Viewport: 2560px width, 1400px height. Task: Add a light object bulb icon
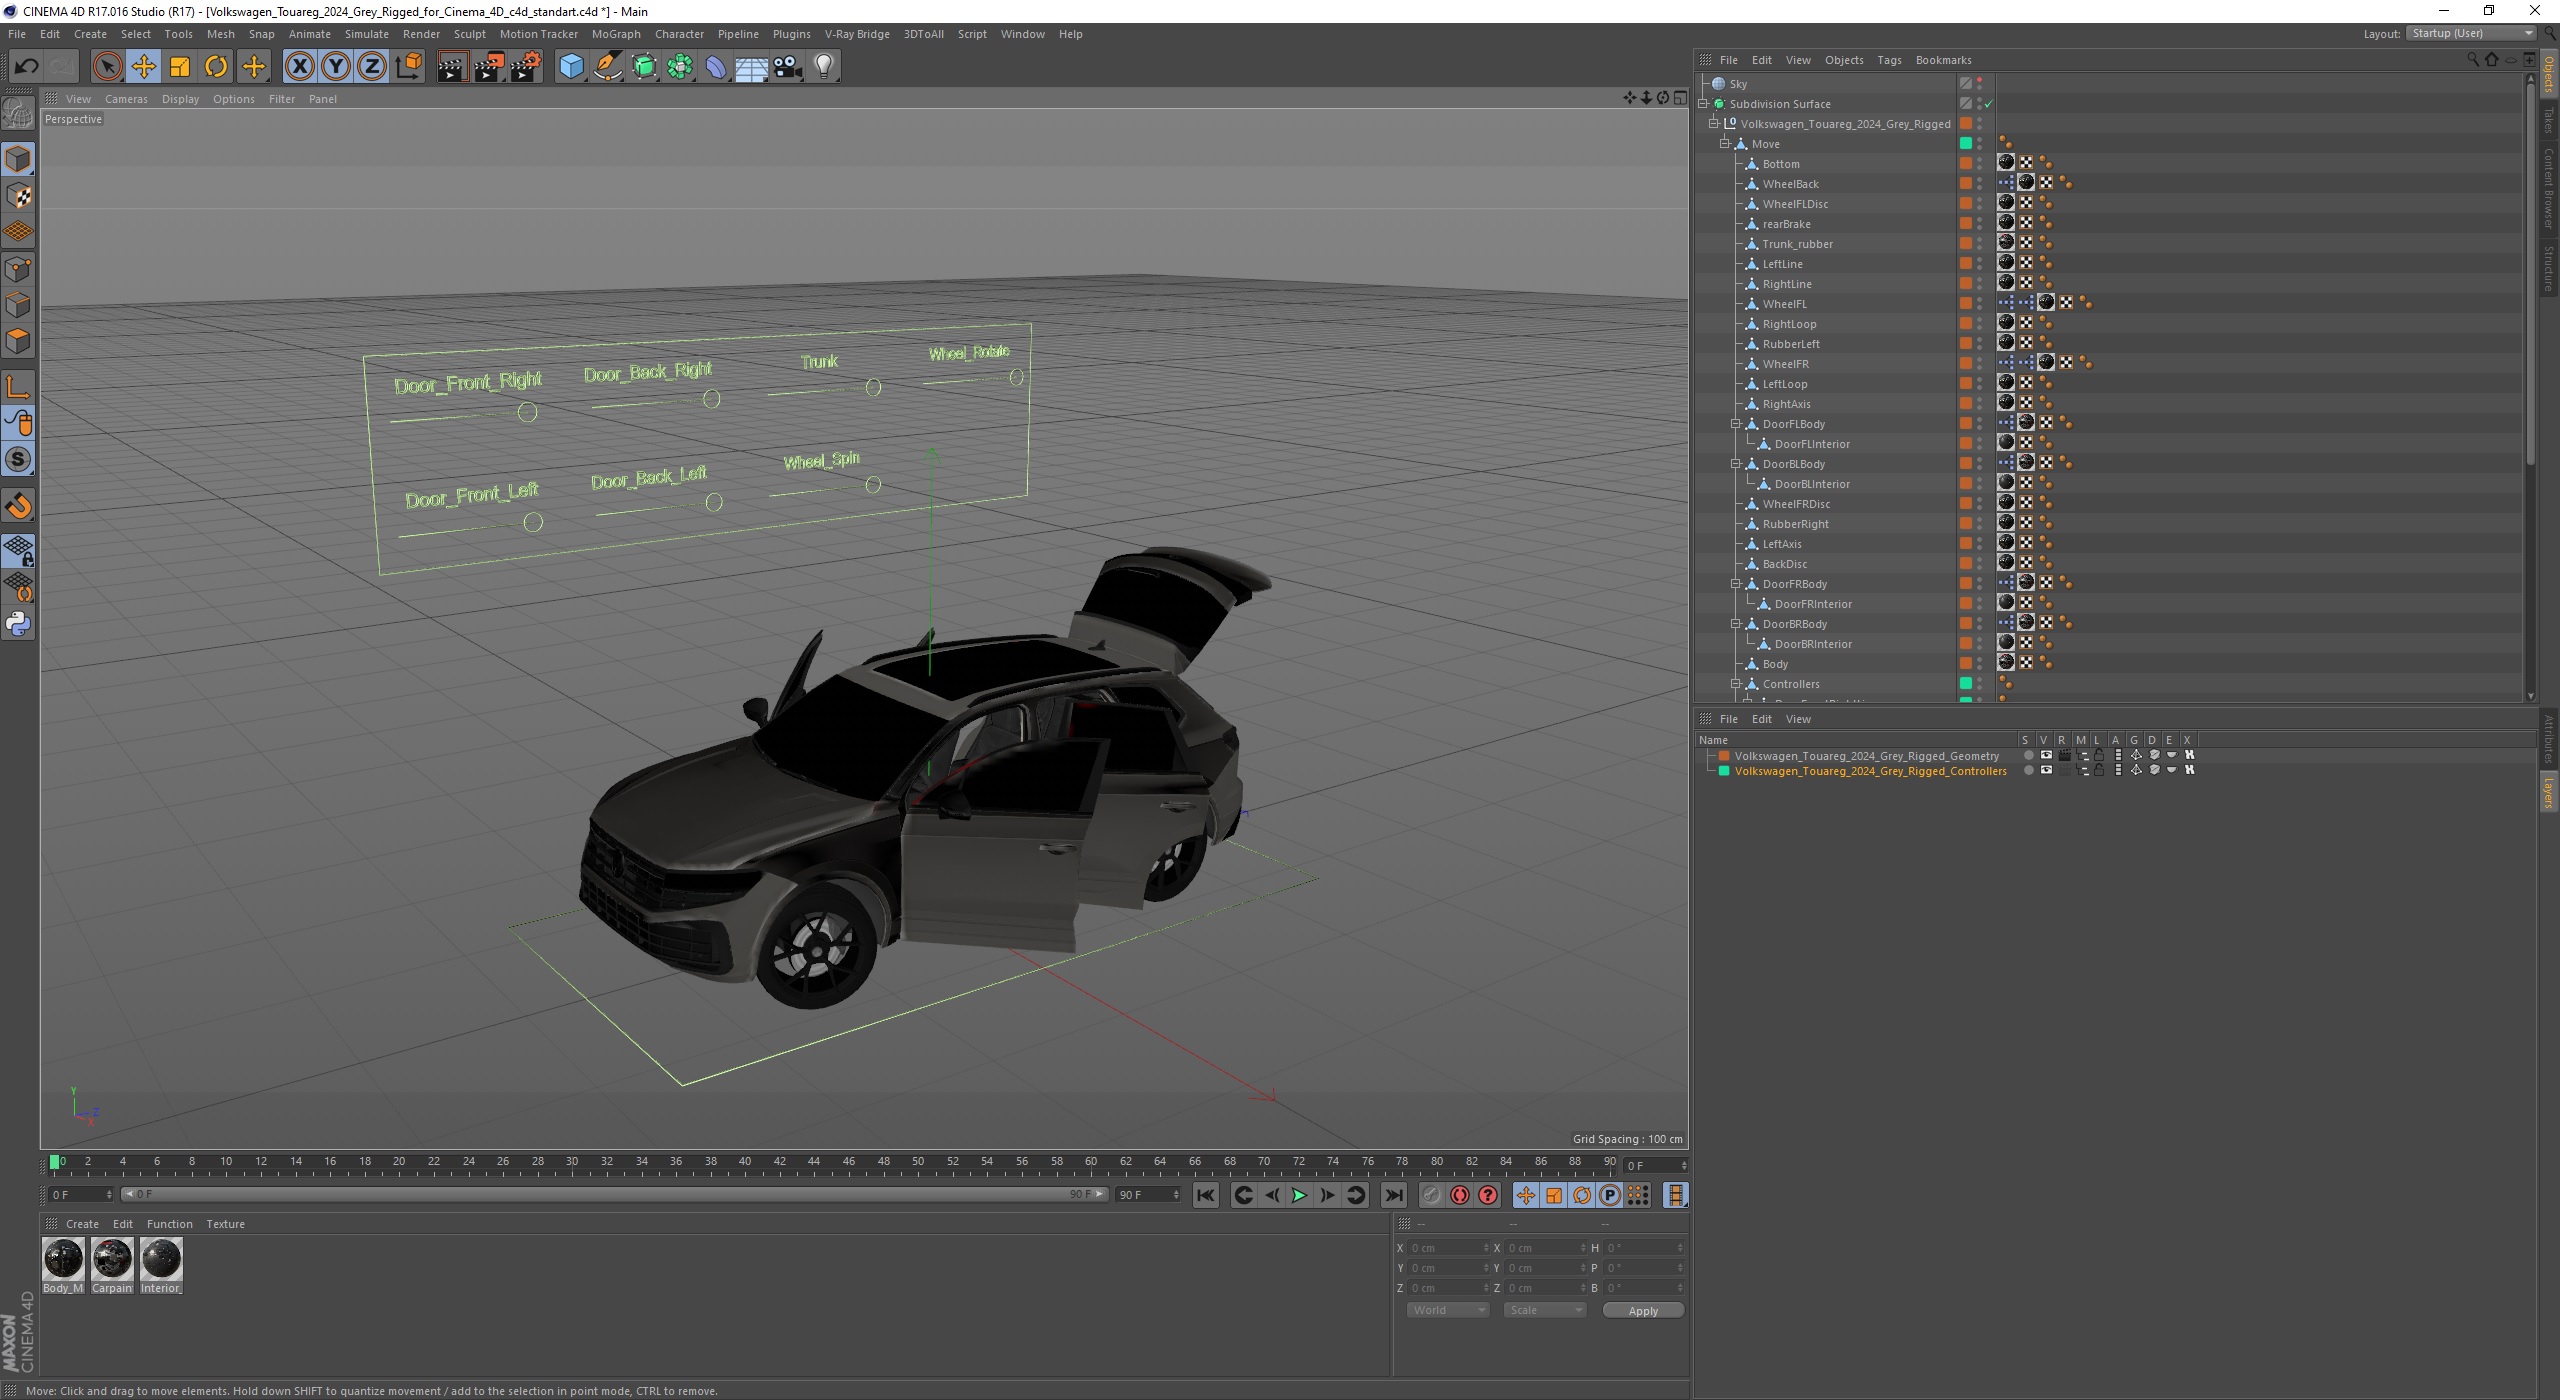(x=824, y=67)
